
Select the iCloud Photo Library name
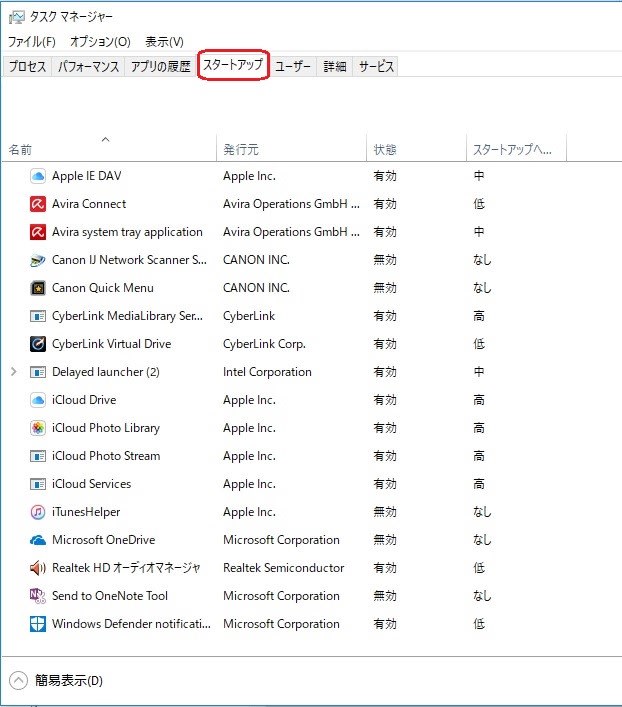pos(106,428)
